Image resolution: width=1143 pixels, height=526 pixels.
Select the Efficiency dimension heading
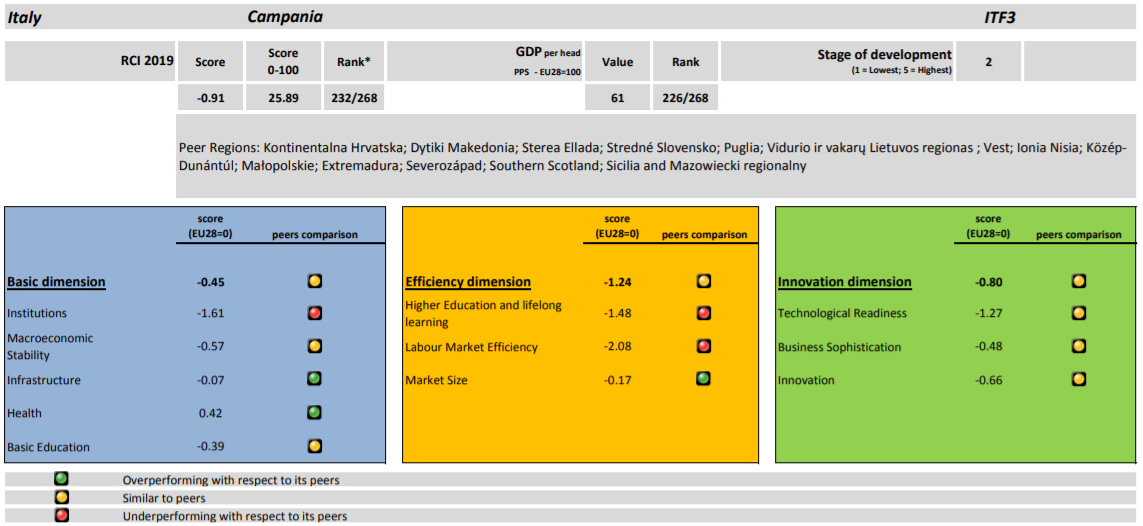coord(467,282)
